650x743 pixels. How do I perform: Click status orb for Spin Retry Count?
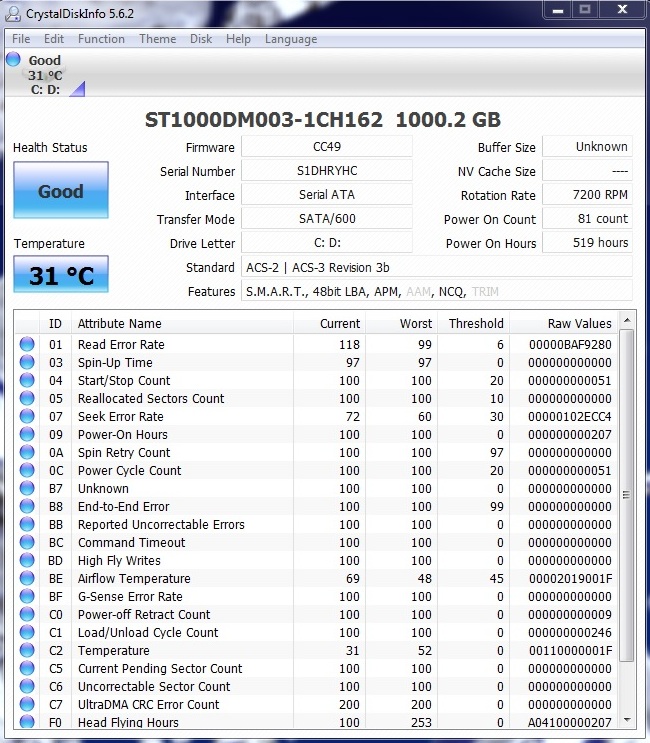click(x=27, y=452)
